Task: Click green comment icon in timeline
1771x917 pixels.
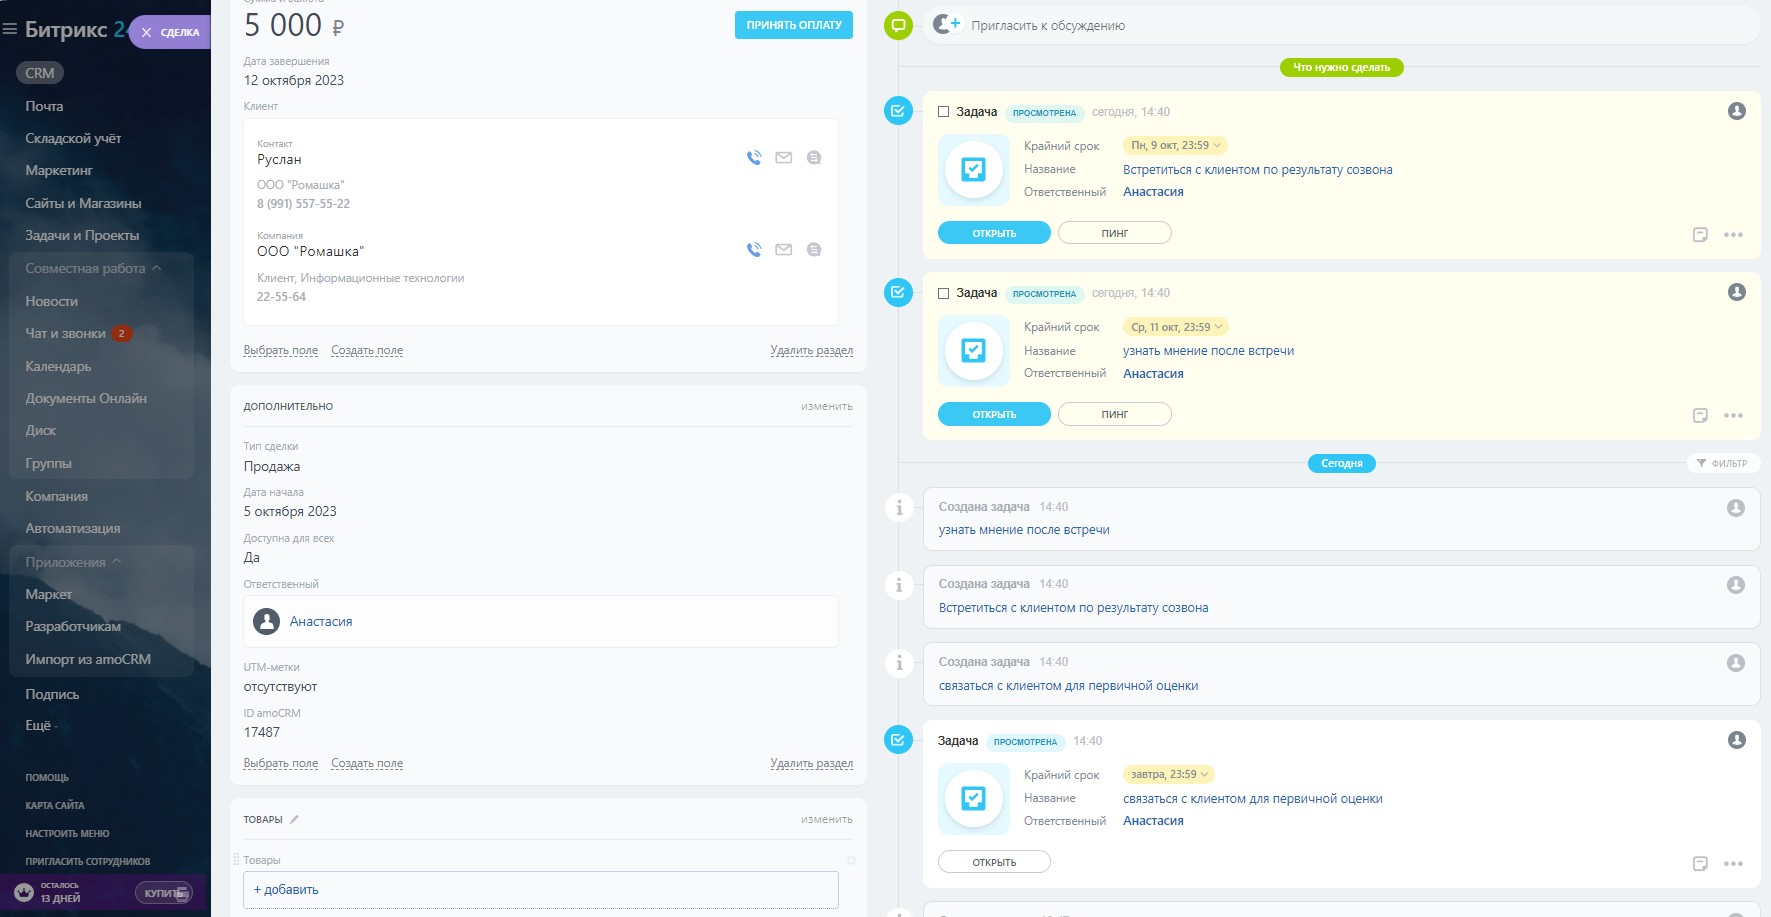Action: coord(898,26)
